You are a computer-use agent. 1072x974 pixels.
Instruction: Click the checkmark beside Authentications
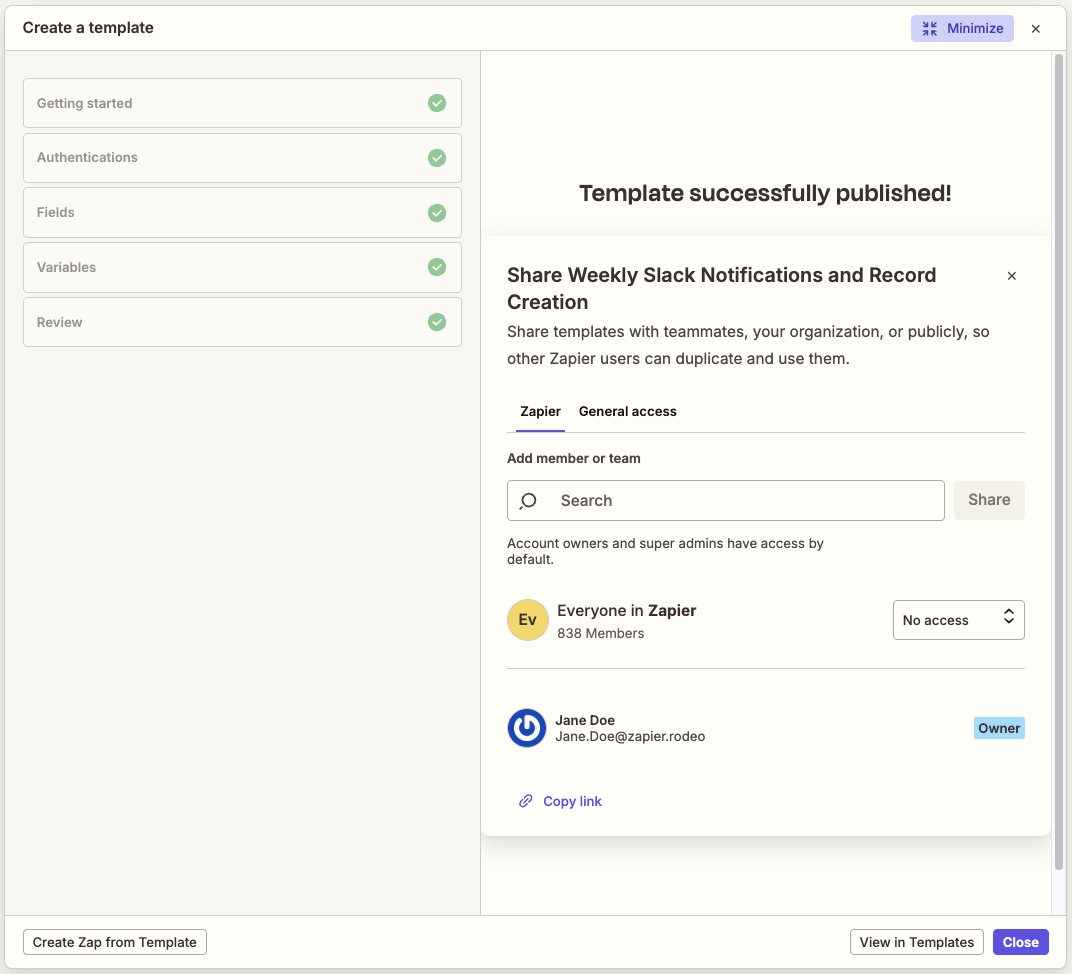coord(437,158)
